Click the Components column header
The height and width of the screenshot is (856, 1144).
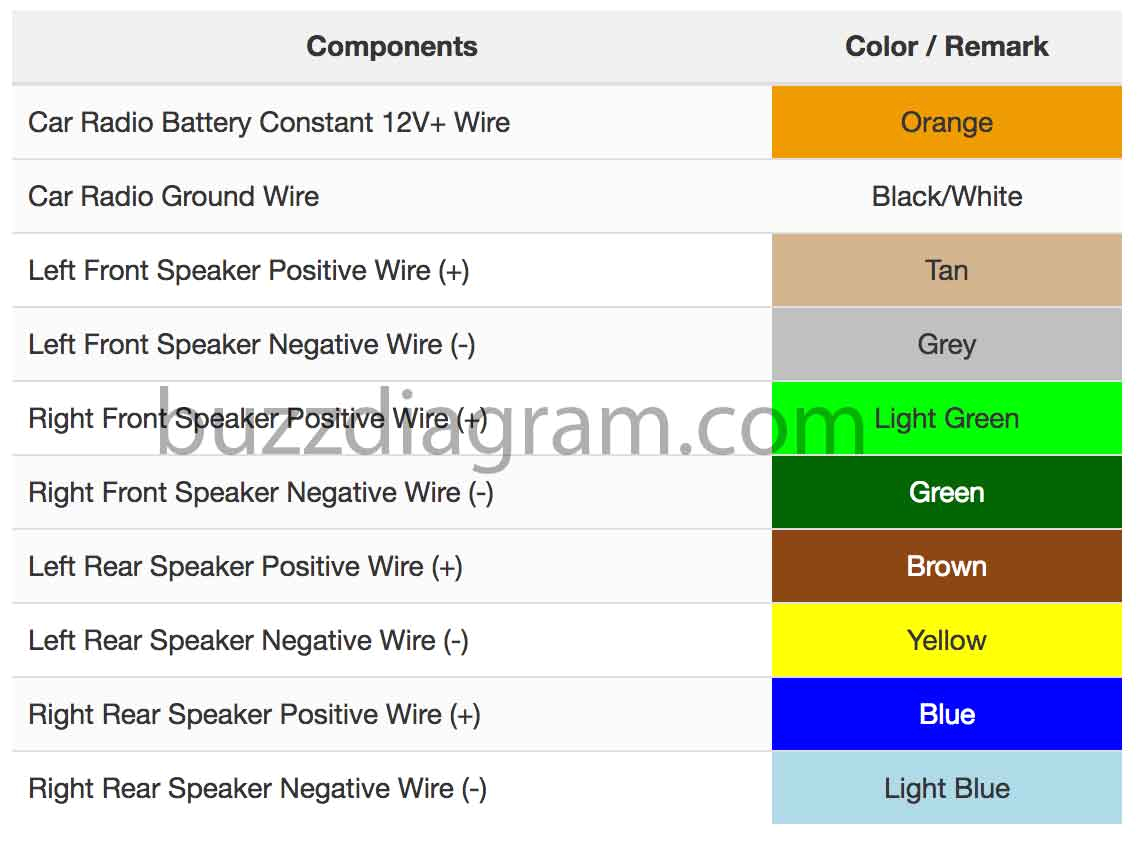pos(391,47)
